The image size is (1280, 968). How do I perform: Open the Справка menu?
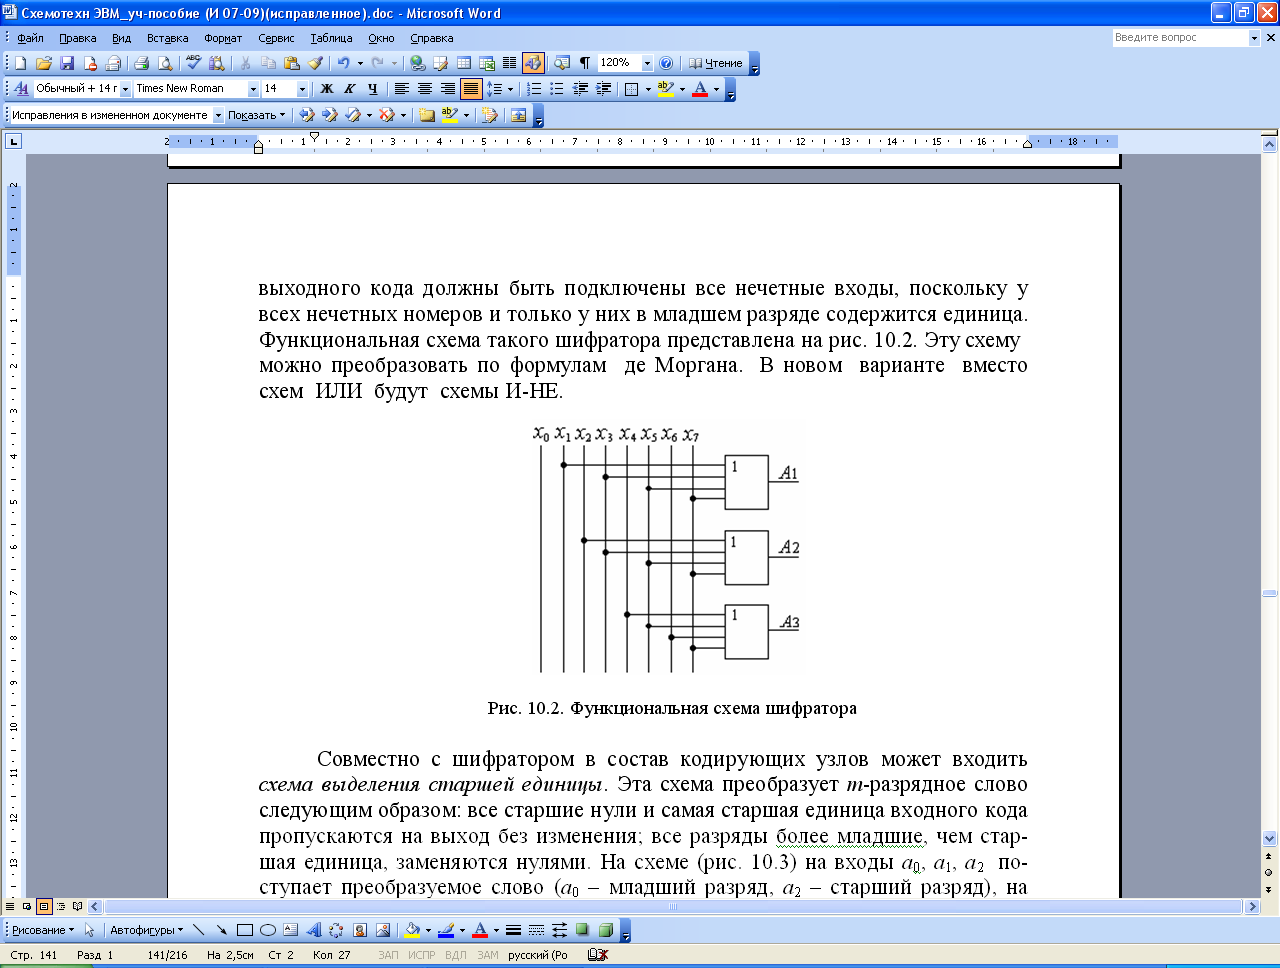[432, 38]
